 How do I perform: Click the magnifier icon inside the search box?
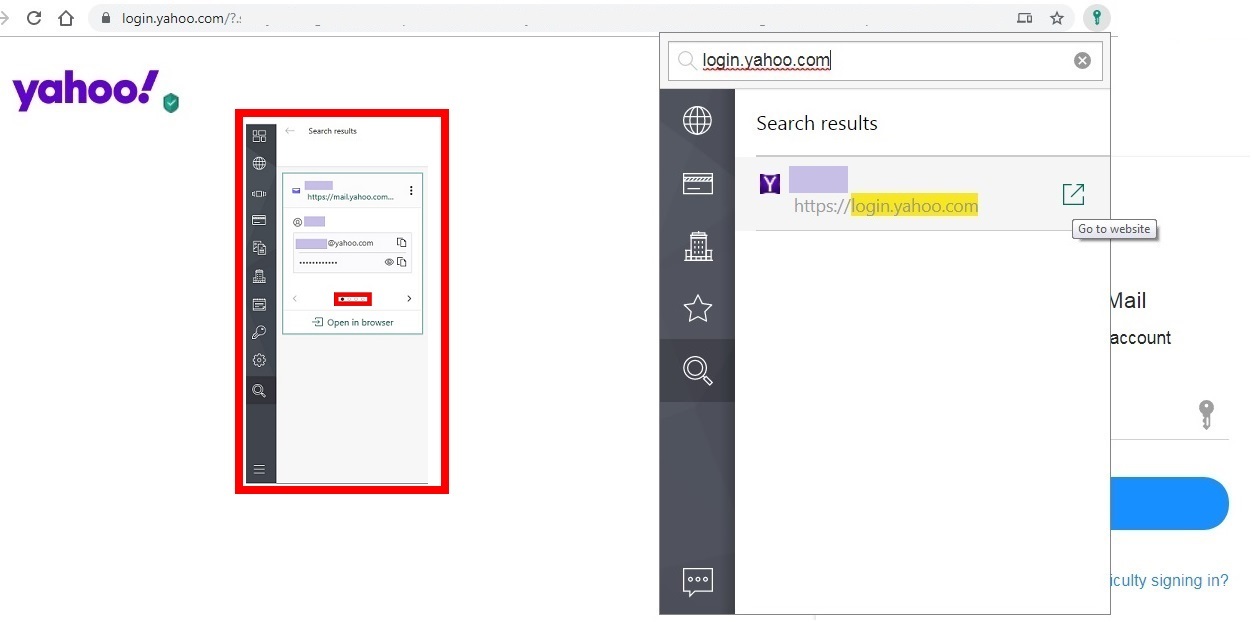pyautogui.click(x=687, y=61)
